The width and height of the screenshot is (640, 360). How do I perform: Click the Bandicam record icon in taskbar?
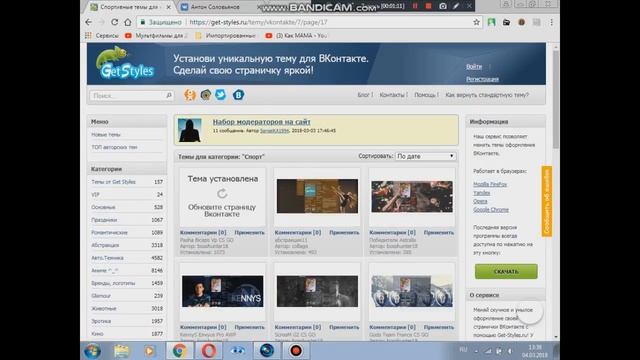click(x=296, y=351)
